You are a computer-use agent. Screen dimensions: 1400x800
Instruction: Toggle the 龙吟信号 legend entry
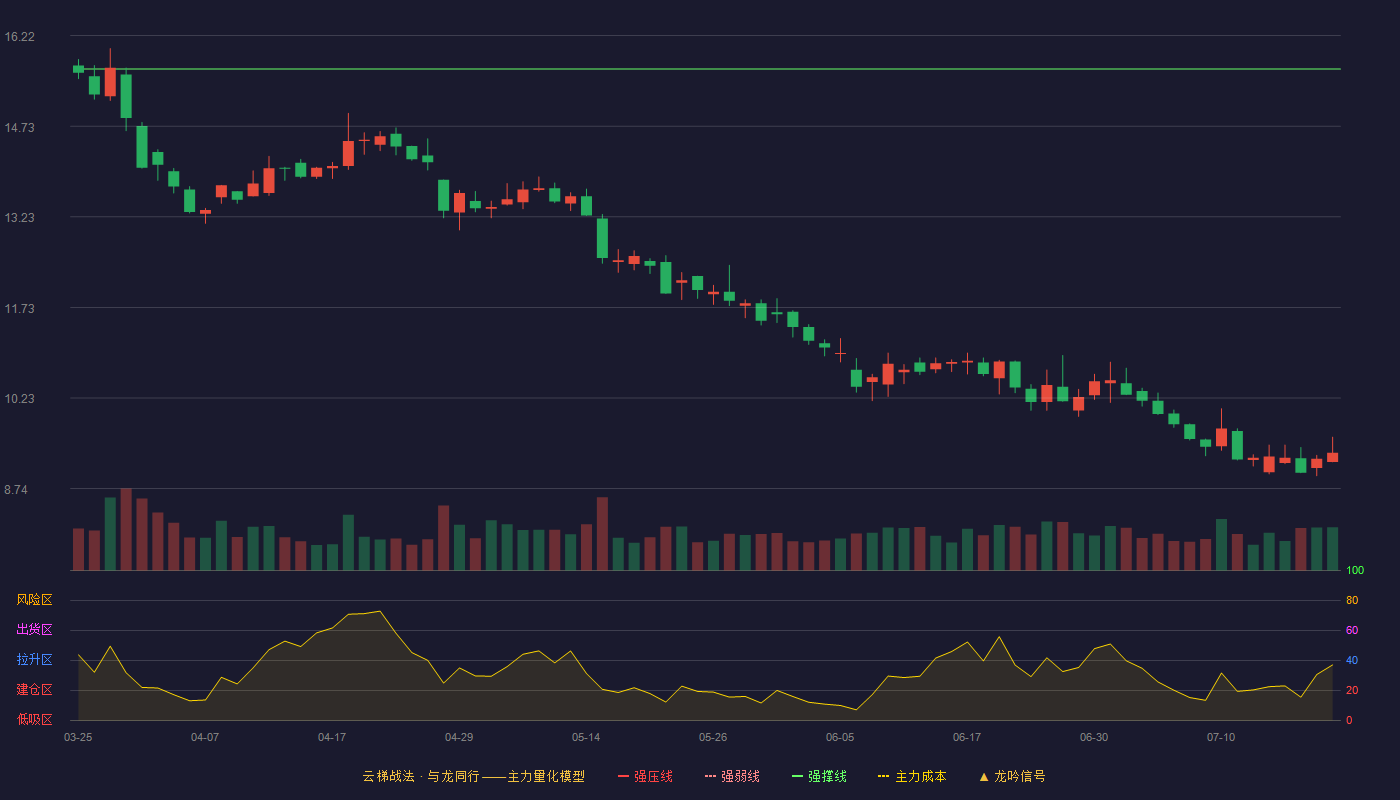1011,776
